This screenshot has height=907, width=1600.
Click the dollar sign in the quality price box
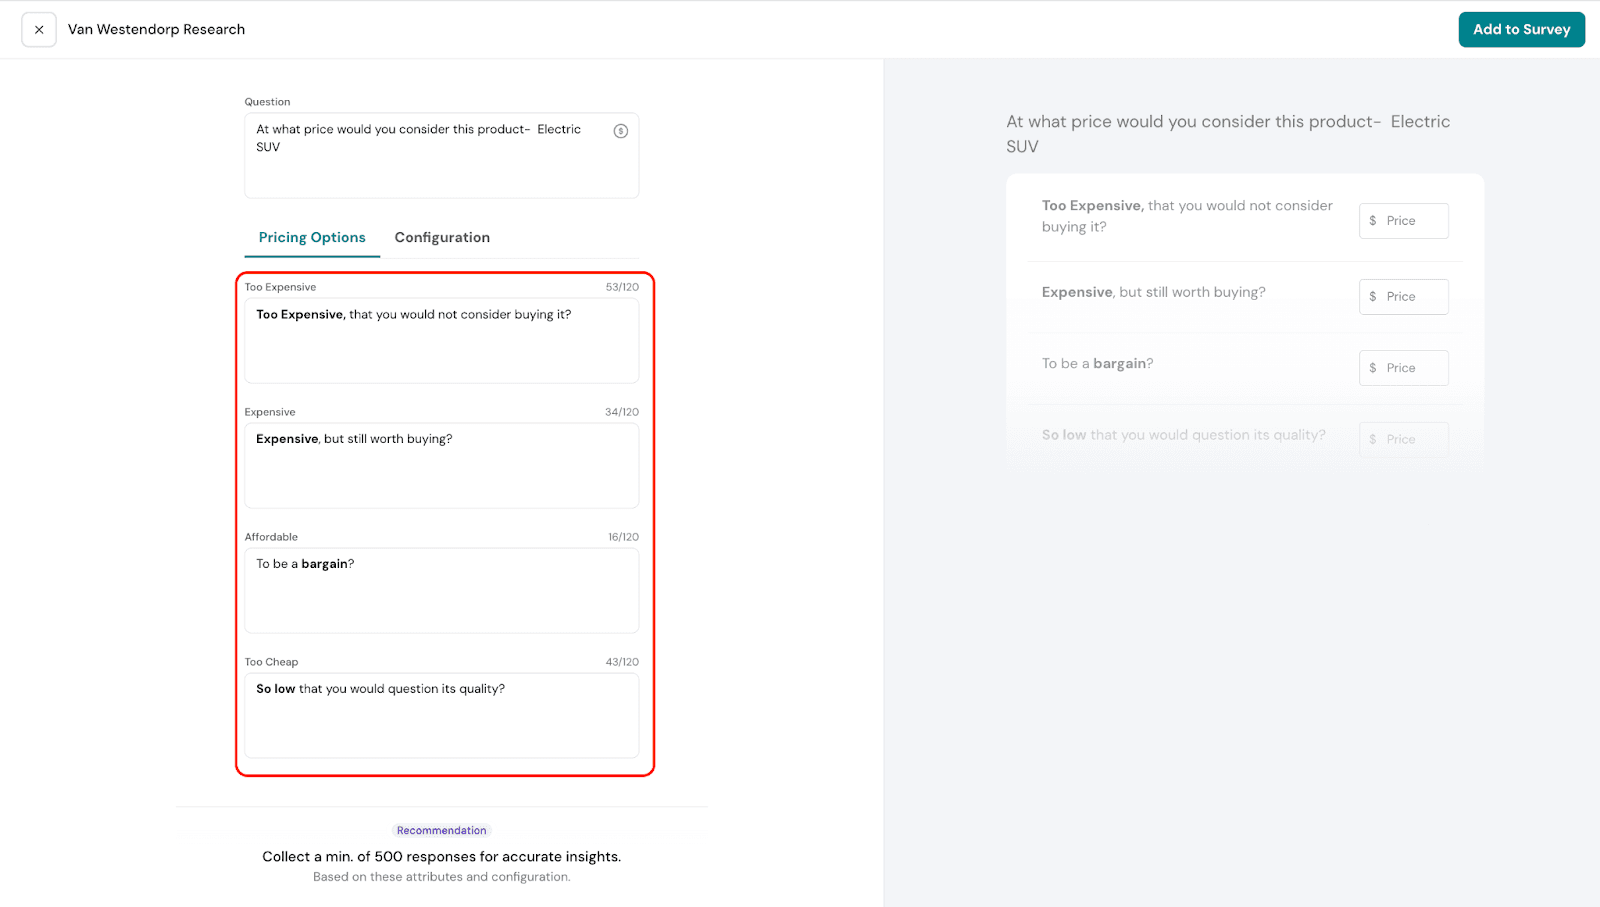pos(1372,439)
